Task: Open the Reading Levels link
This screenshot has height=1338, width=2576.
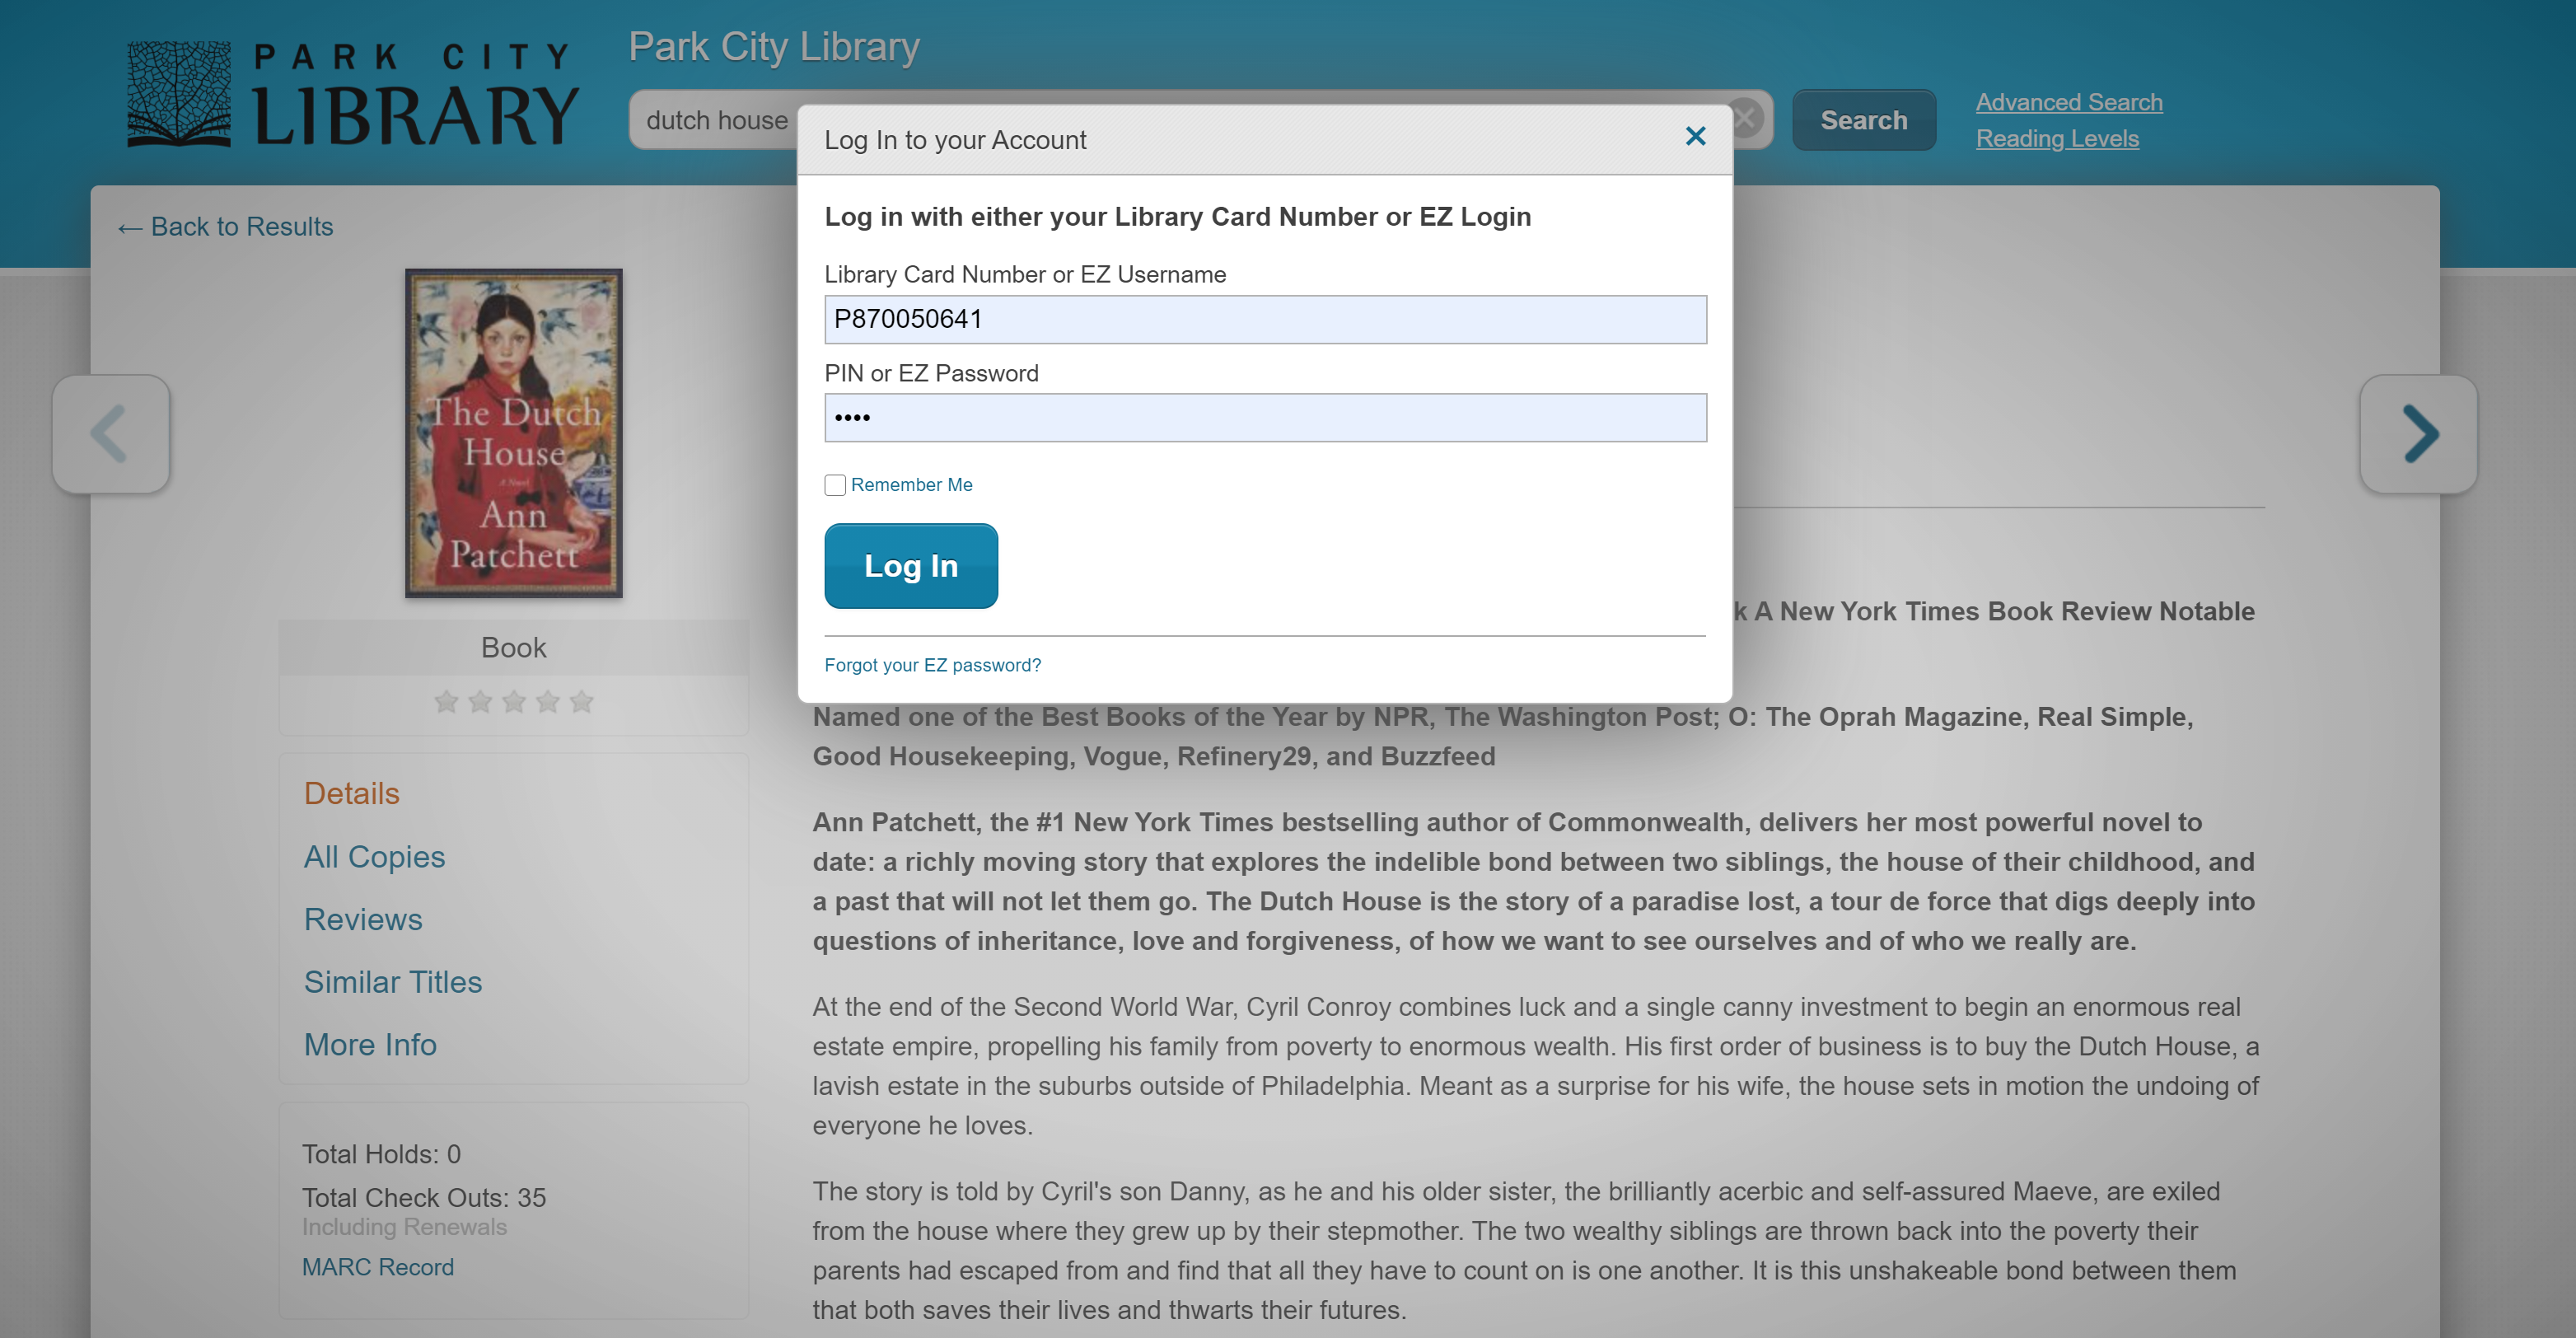Action: pos(2056,139)
